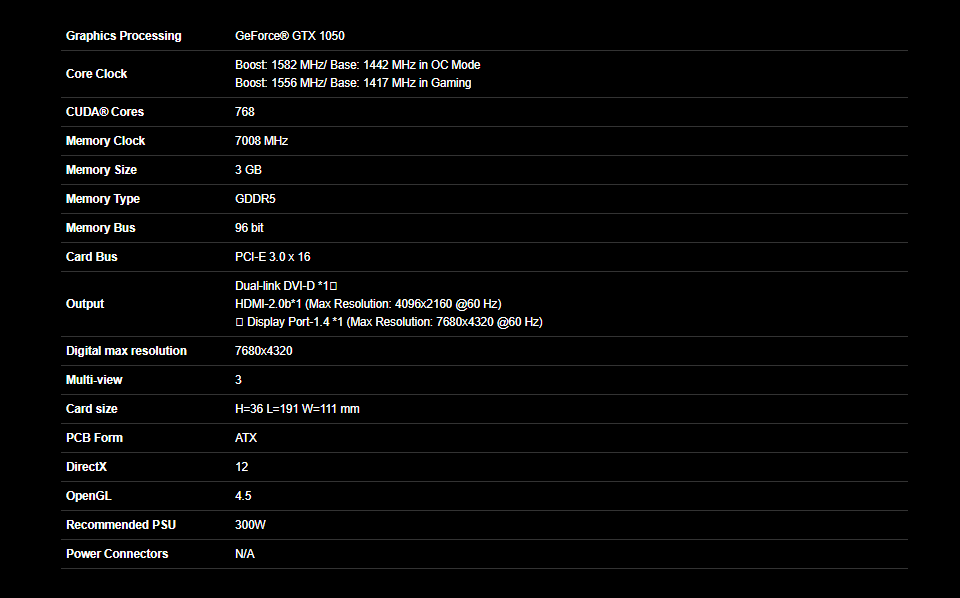Image resolution: width=960 pixels, height=598 pixels.
Task: Click the PCB Form ATX value
Action: (246, 438)
